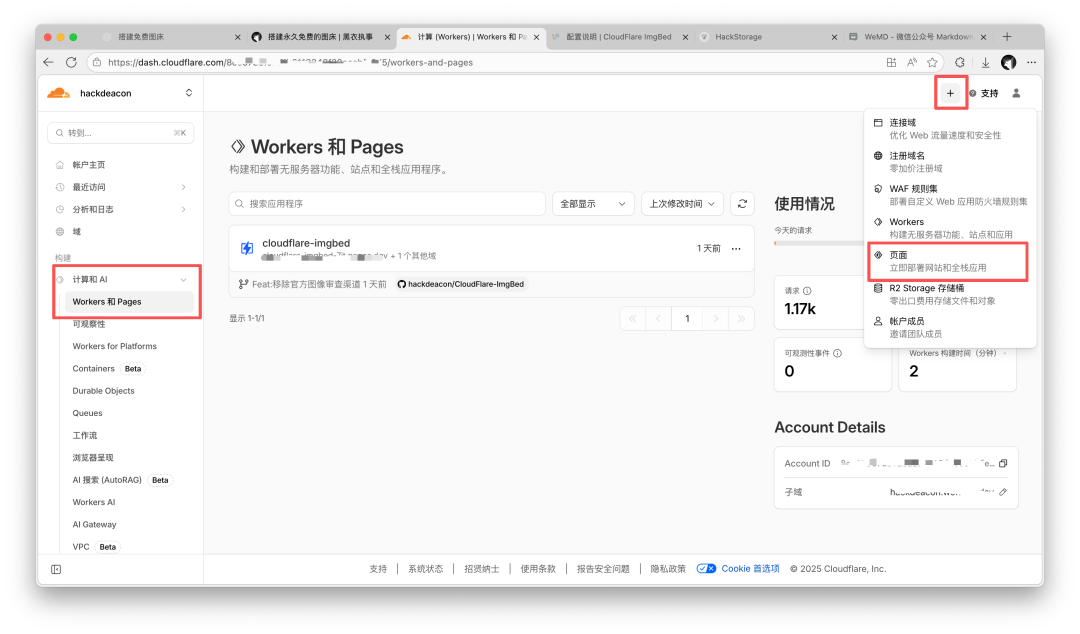Open browser settings ellipsis menu

click(1031, 62)
